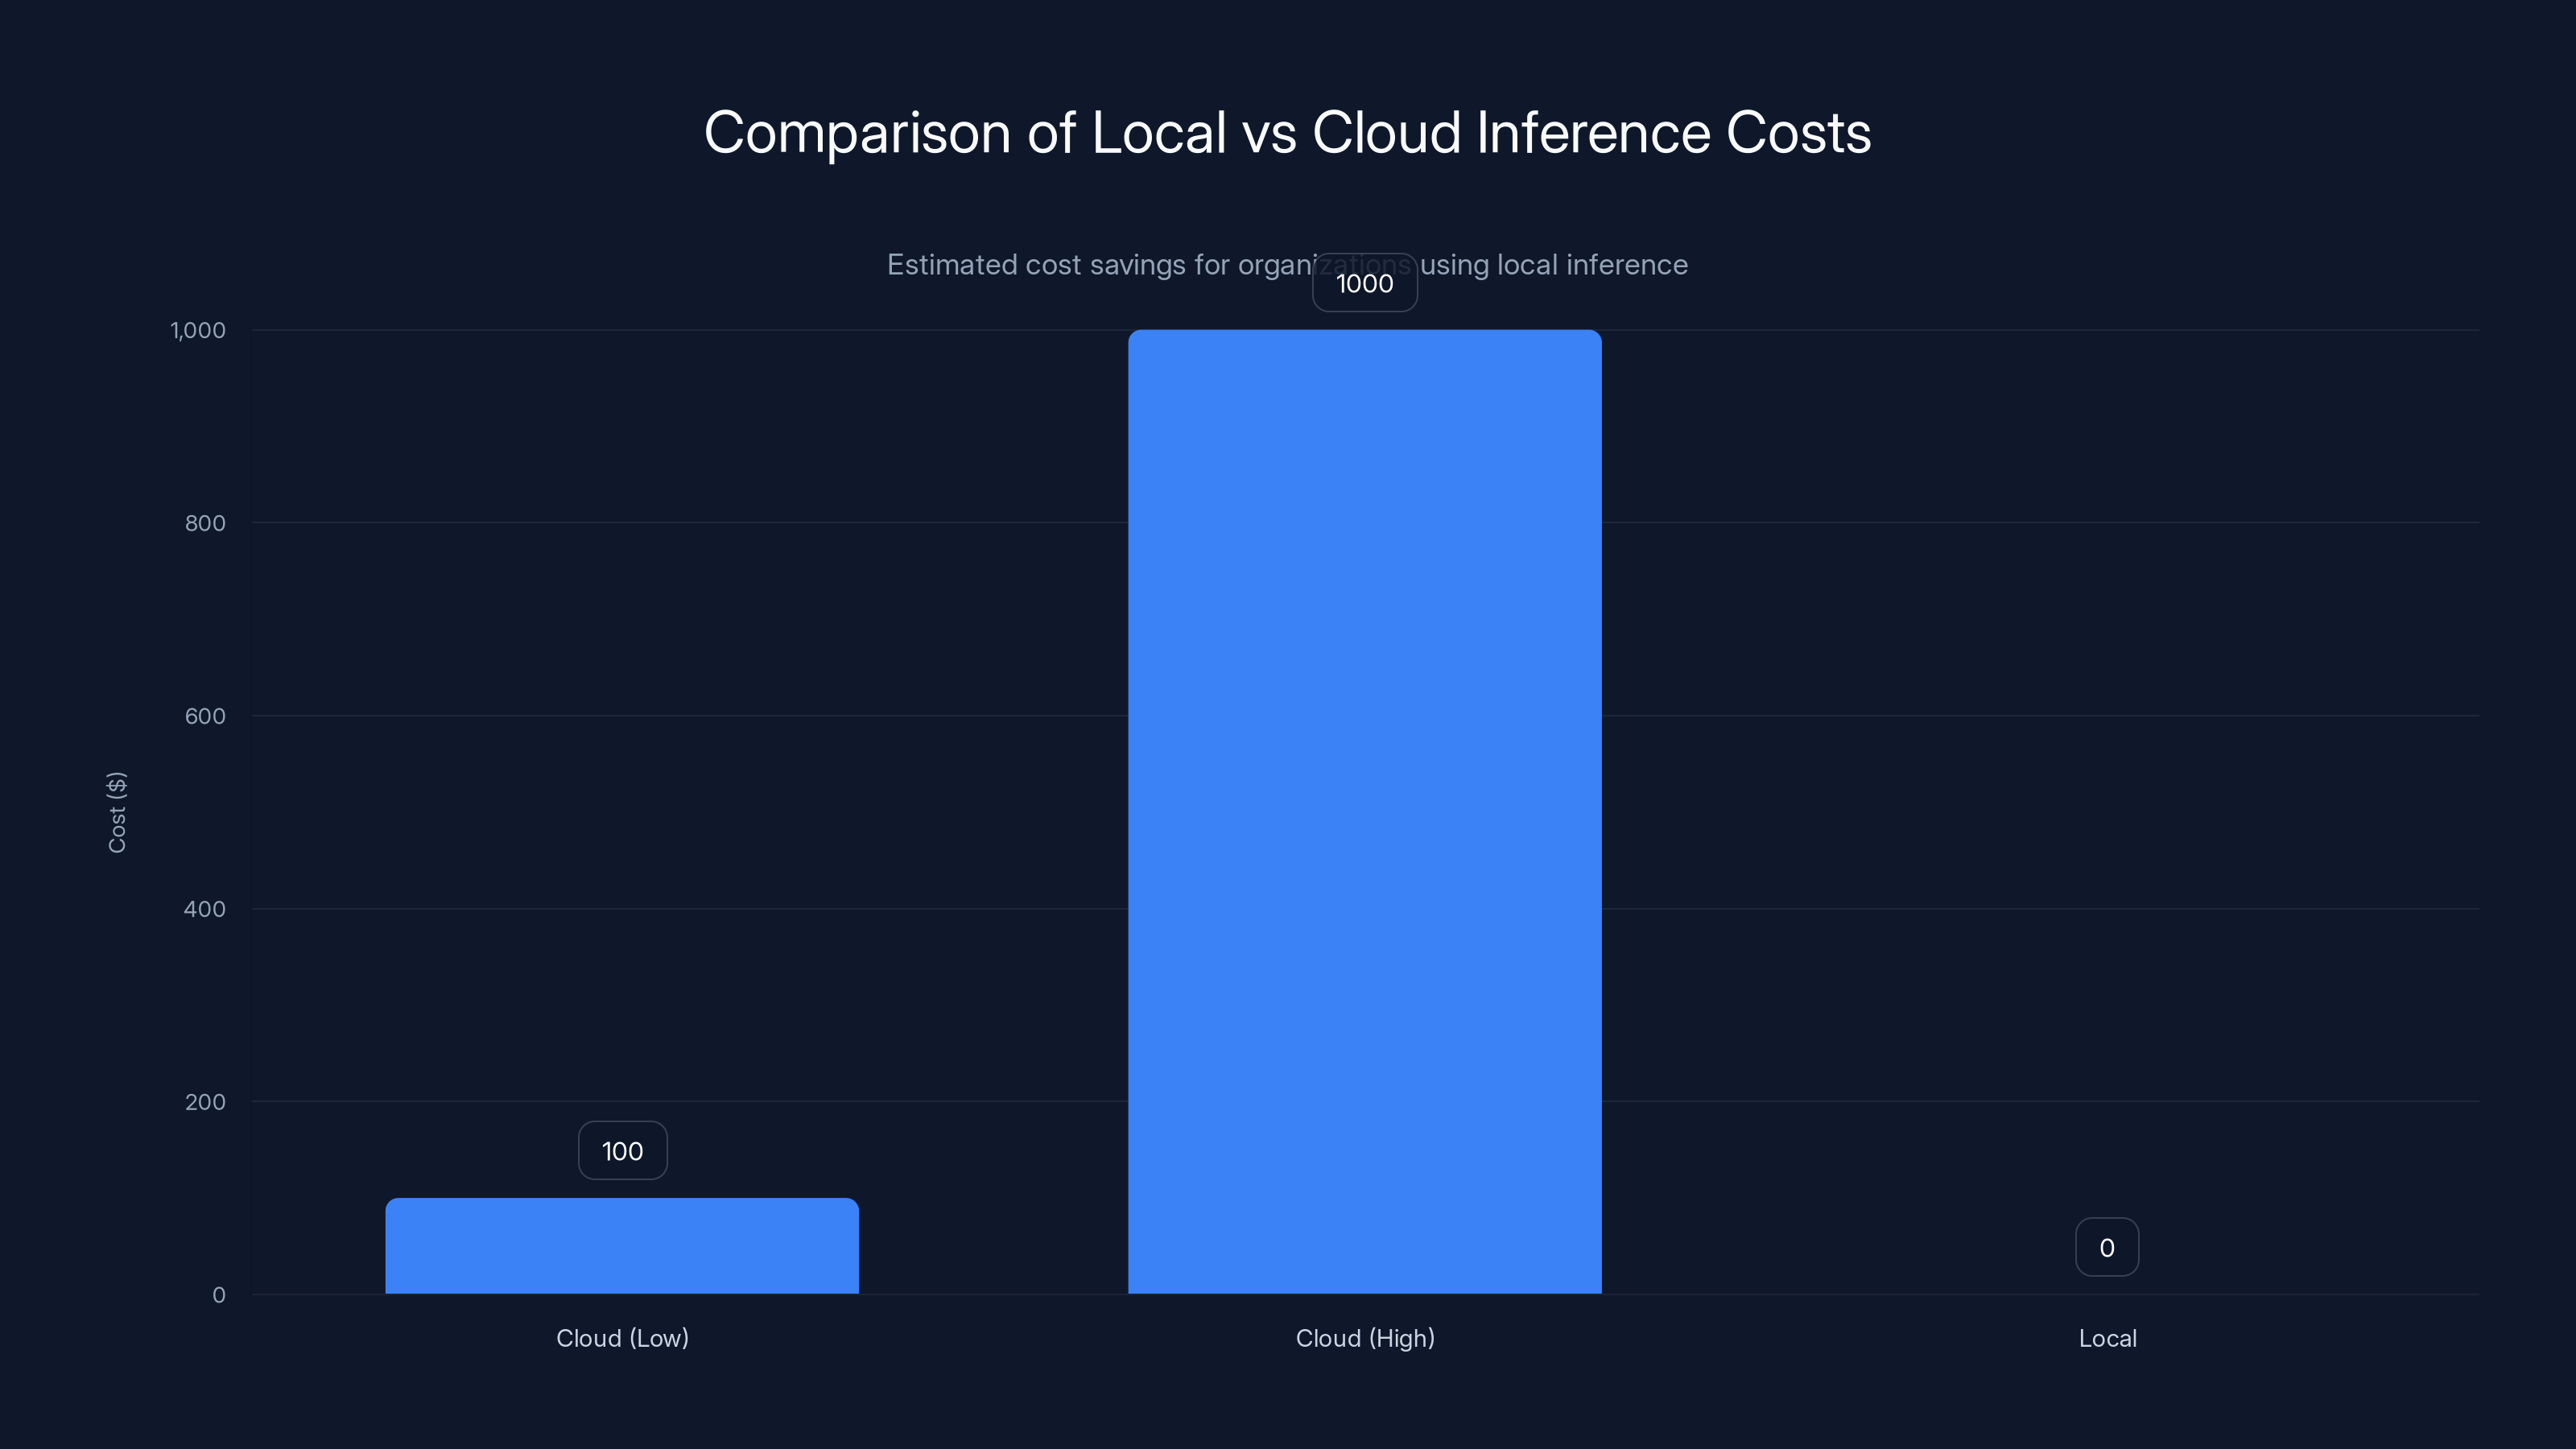The height and width of the screenshot is (1449, 2576).
Task: Click the 1000 data label
Action: point(1364,283)
